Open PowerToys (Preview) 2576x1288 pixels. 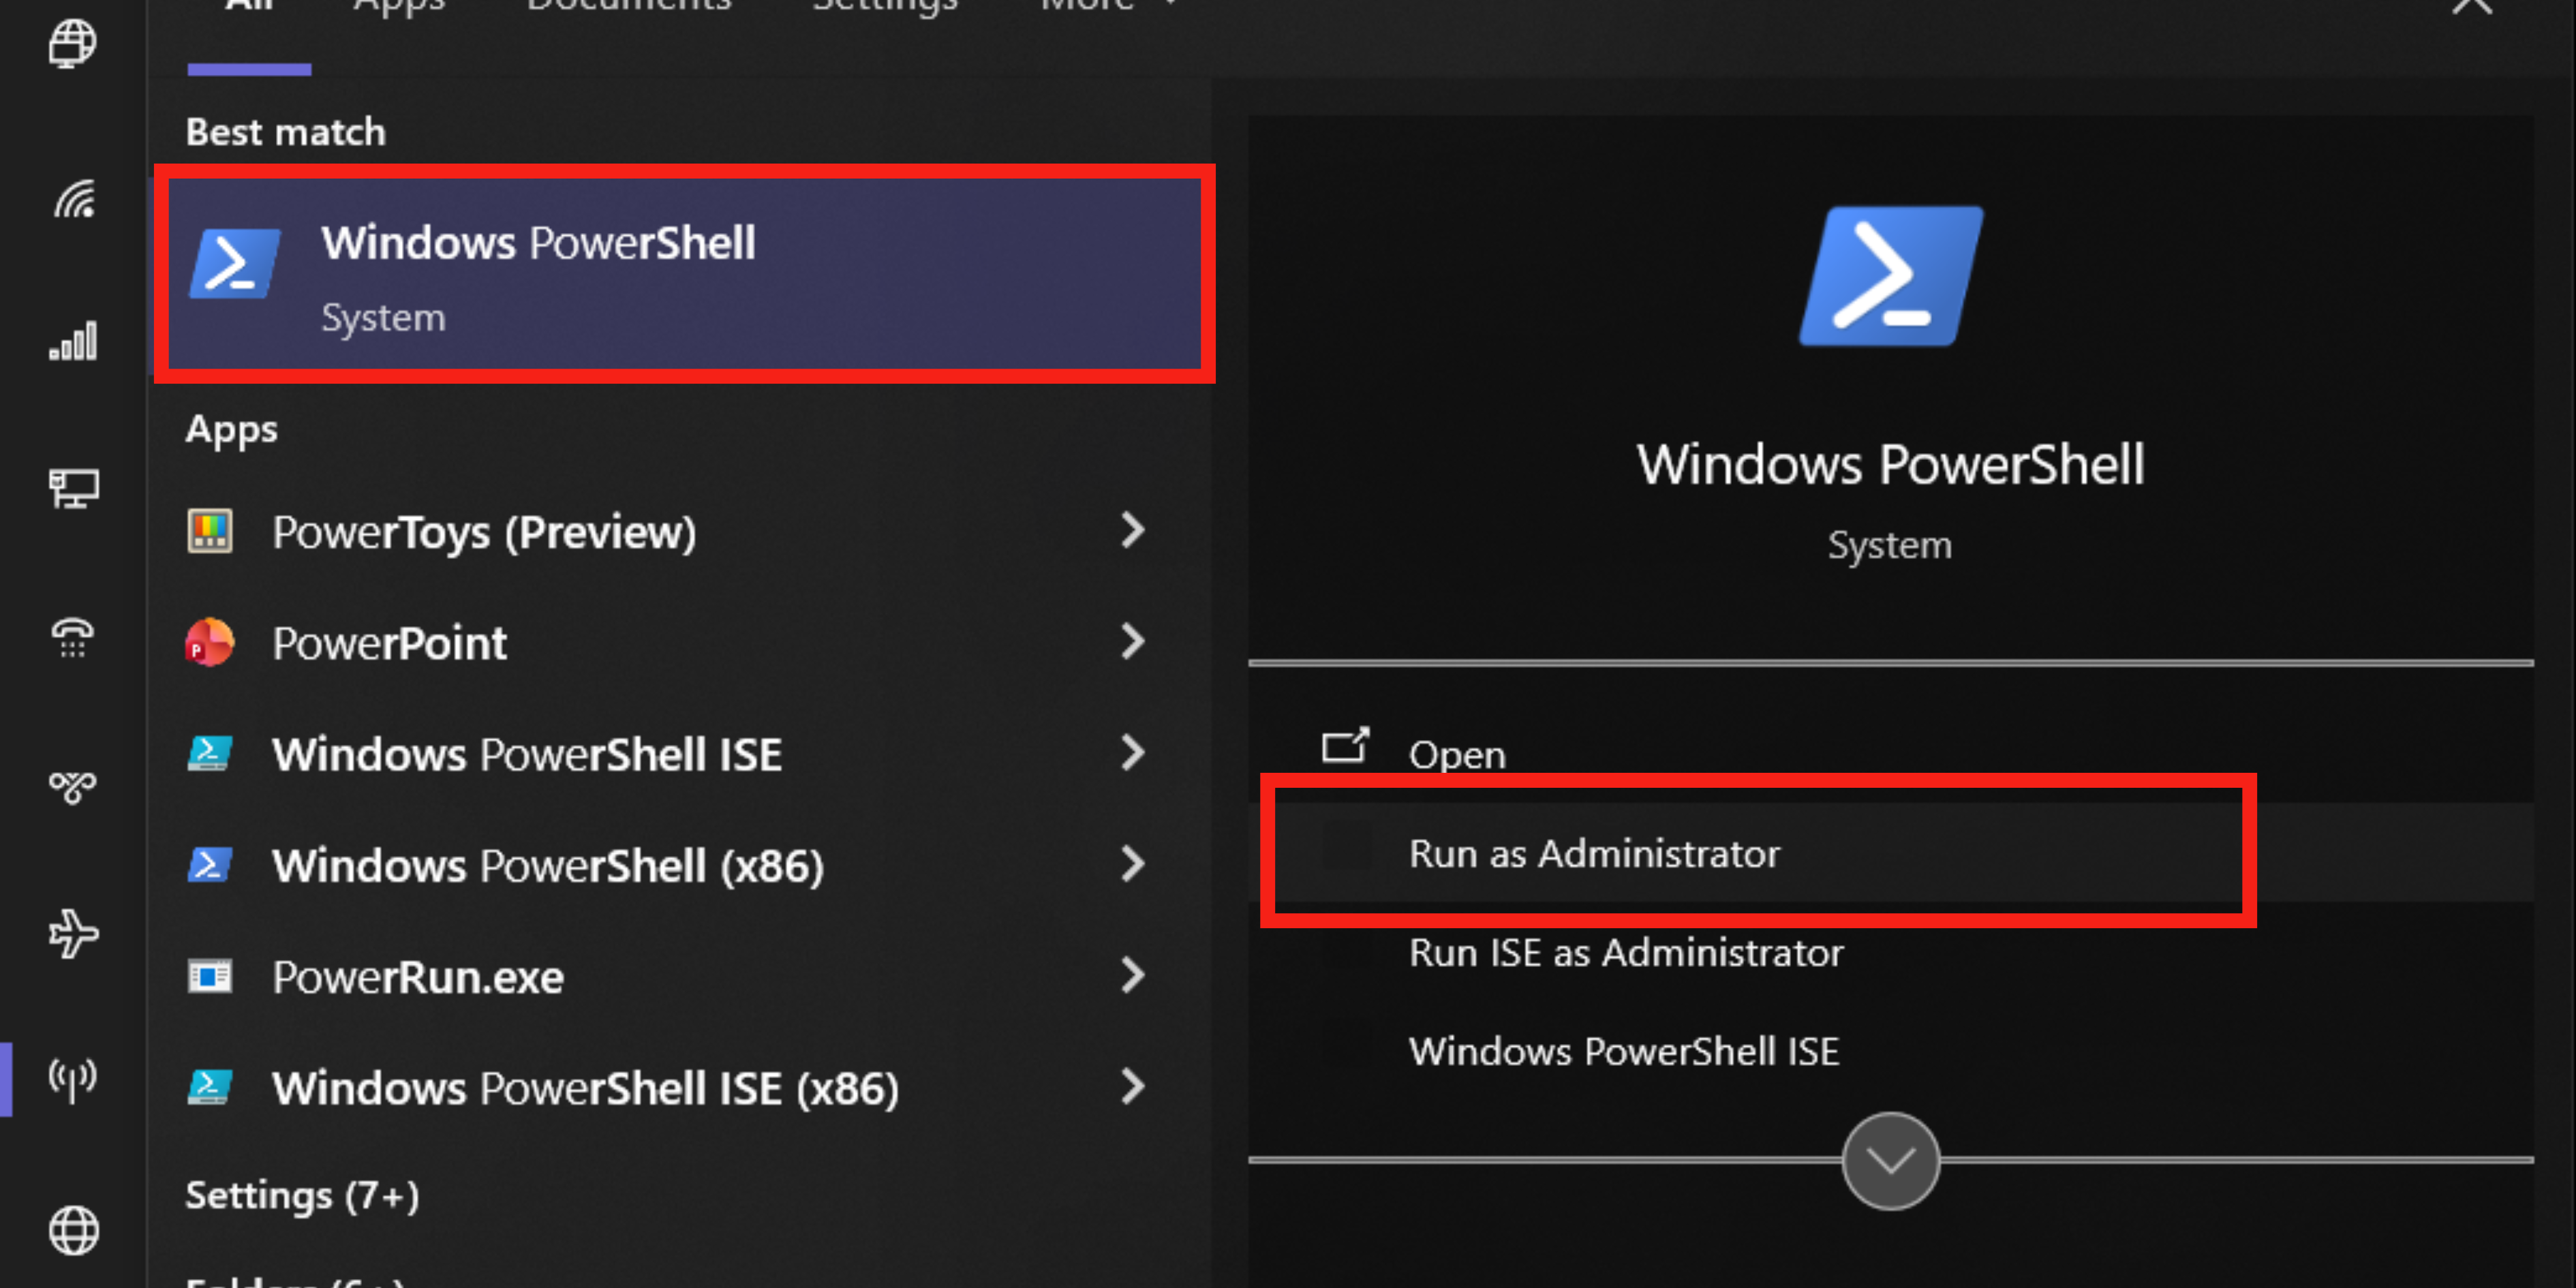pyautogui.click(x=484, y=531)
